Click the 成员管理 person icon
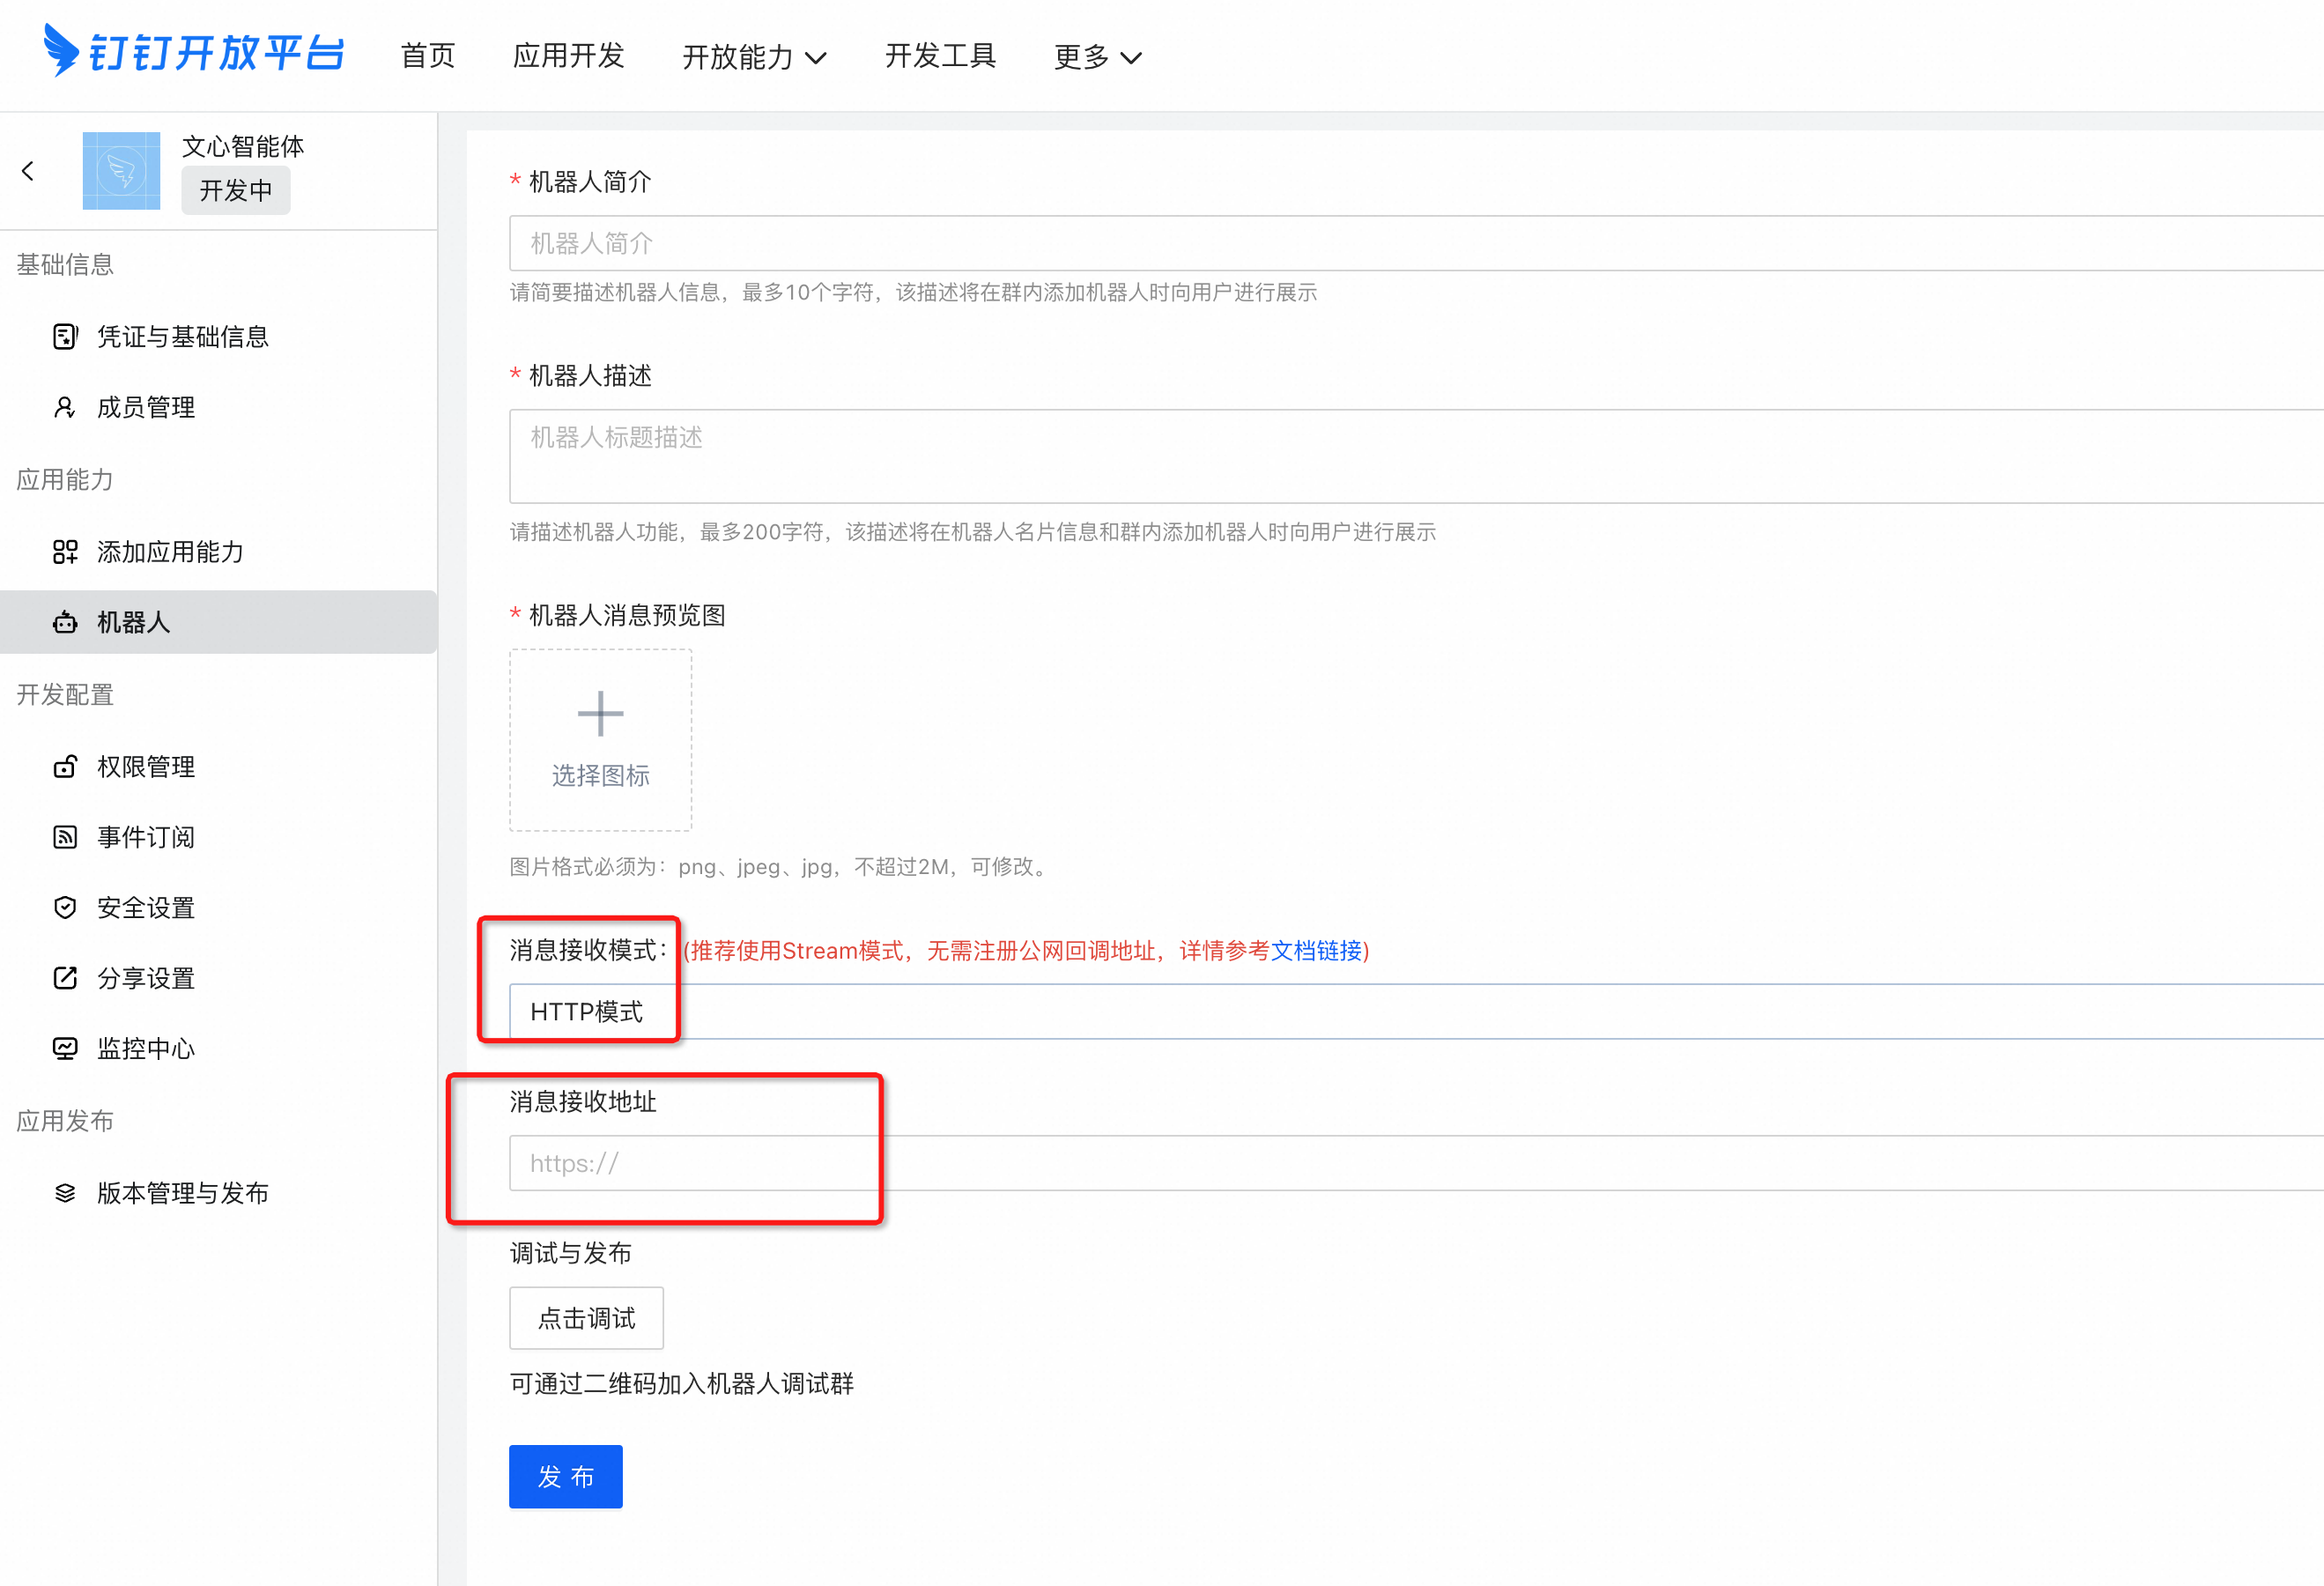The width and height of the screenshot is (2324, 1586). [x=65, y=407]
